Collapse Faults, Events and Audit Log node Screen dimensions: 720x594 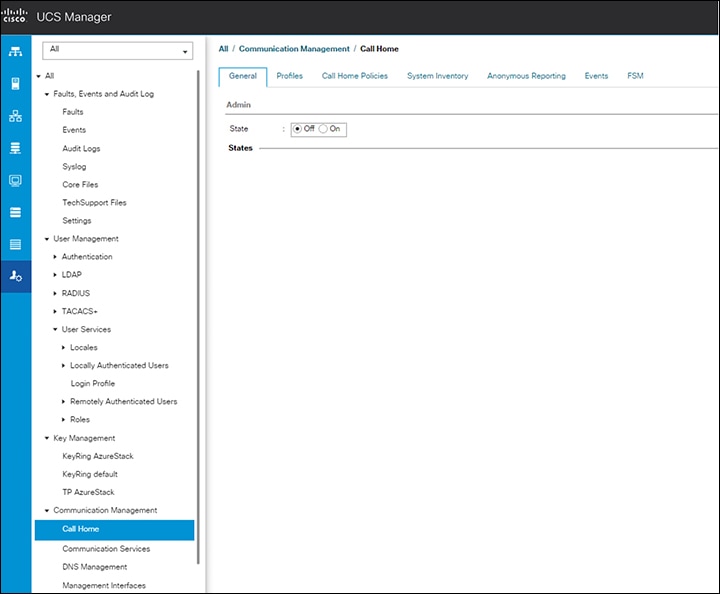click(x=47, y=94)
